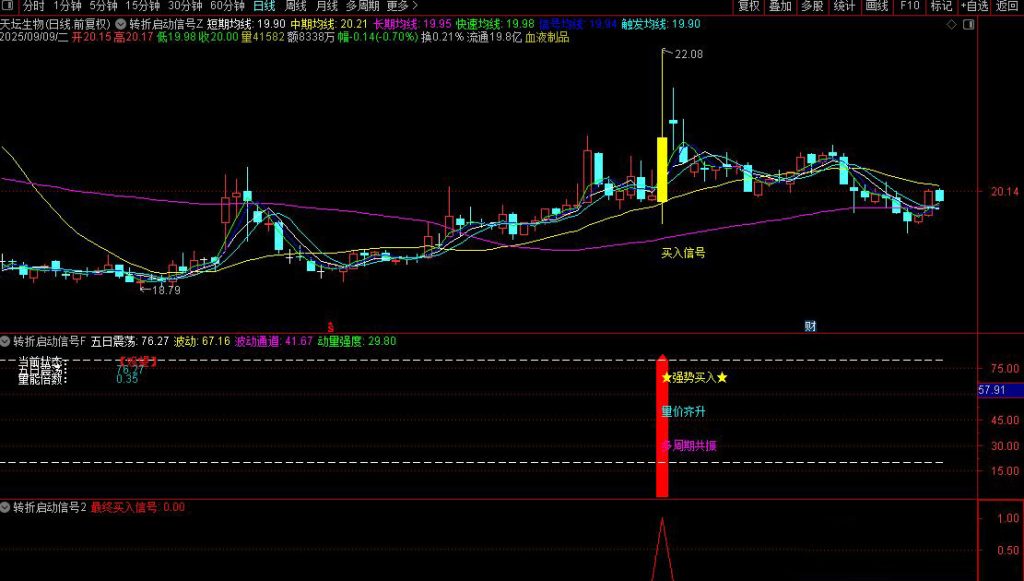Open F10 company information
This screenshot has height=581, width=1024.
pyautogui.click(x=909, y=6)
